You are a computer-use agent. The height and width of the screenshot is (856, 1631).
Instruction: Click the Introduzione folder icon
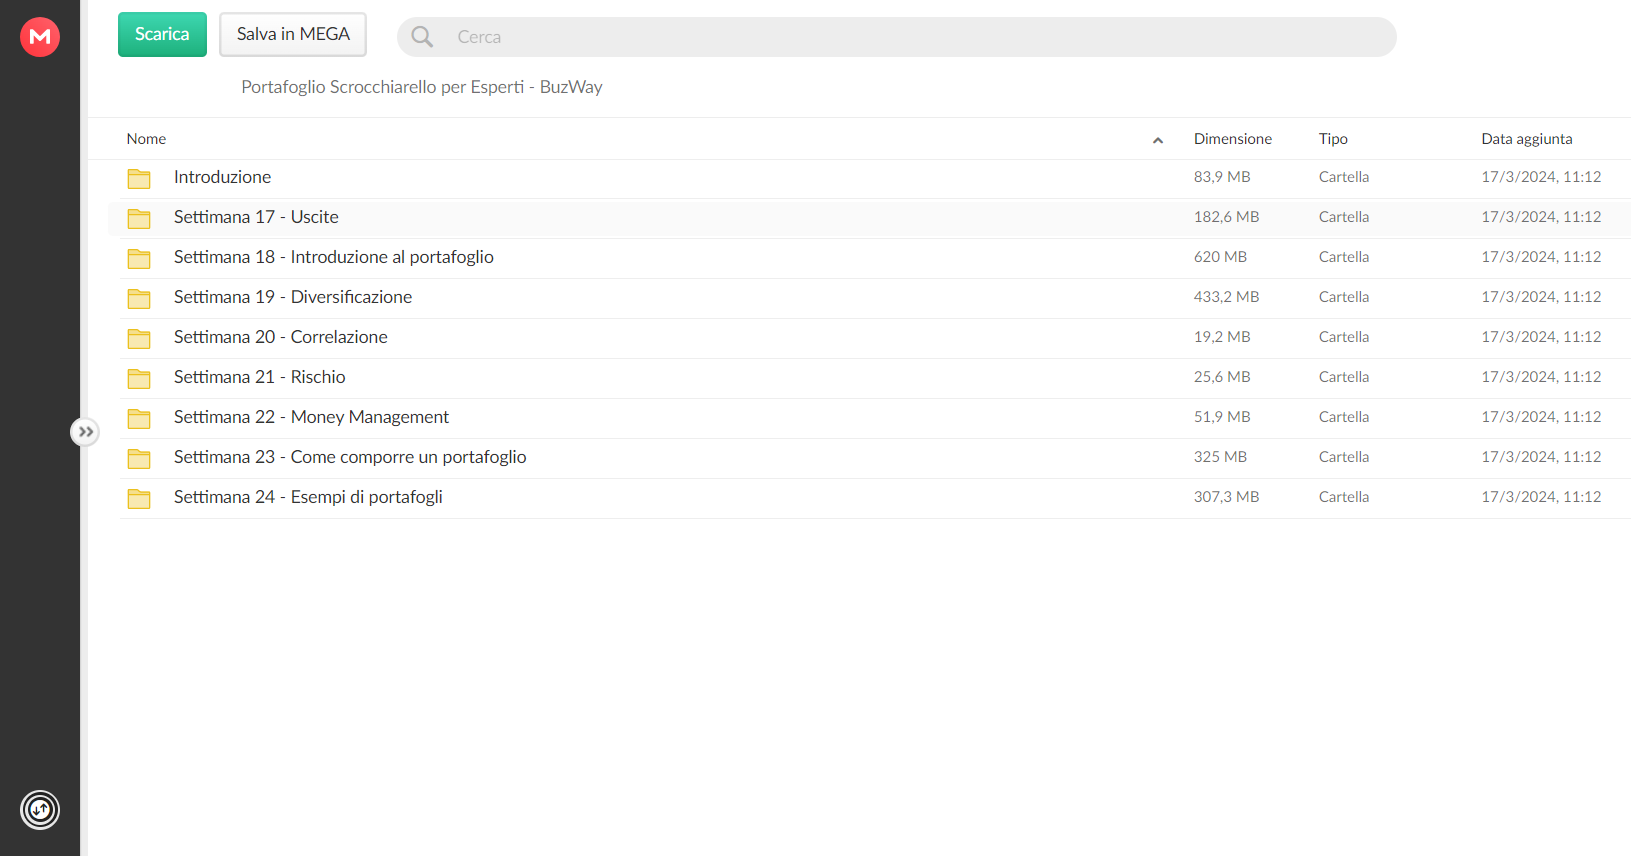click(x=139, y=178)
